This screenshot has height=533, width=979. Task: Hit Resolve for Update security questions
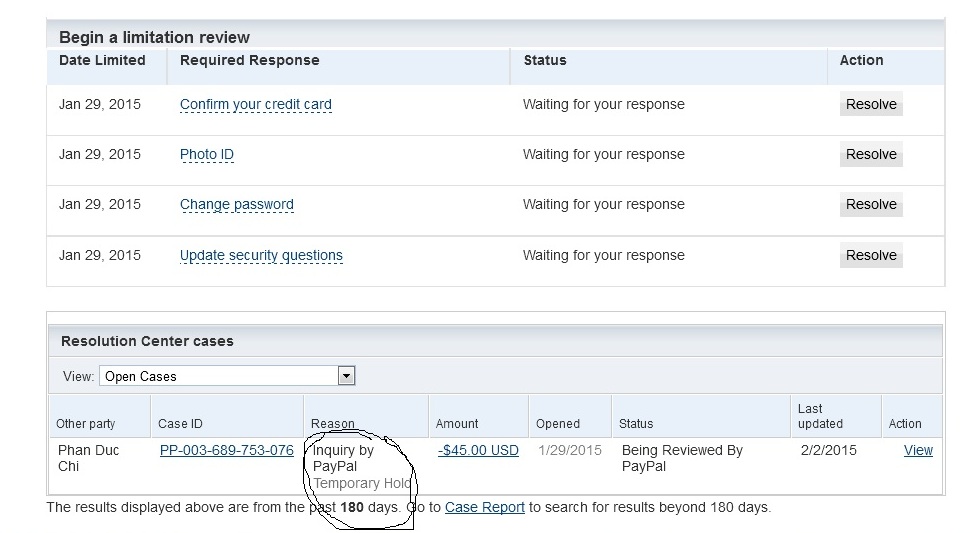[871, 255]
